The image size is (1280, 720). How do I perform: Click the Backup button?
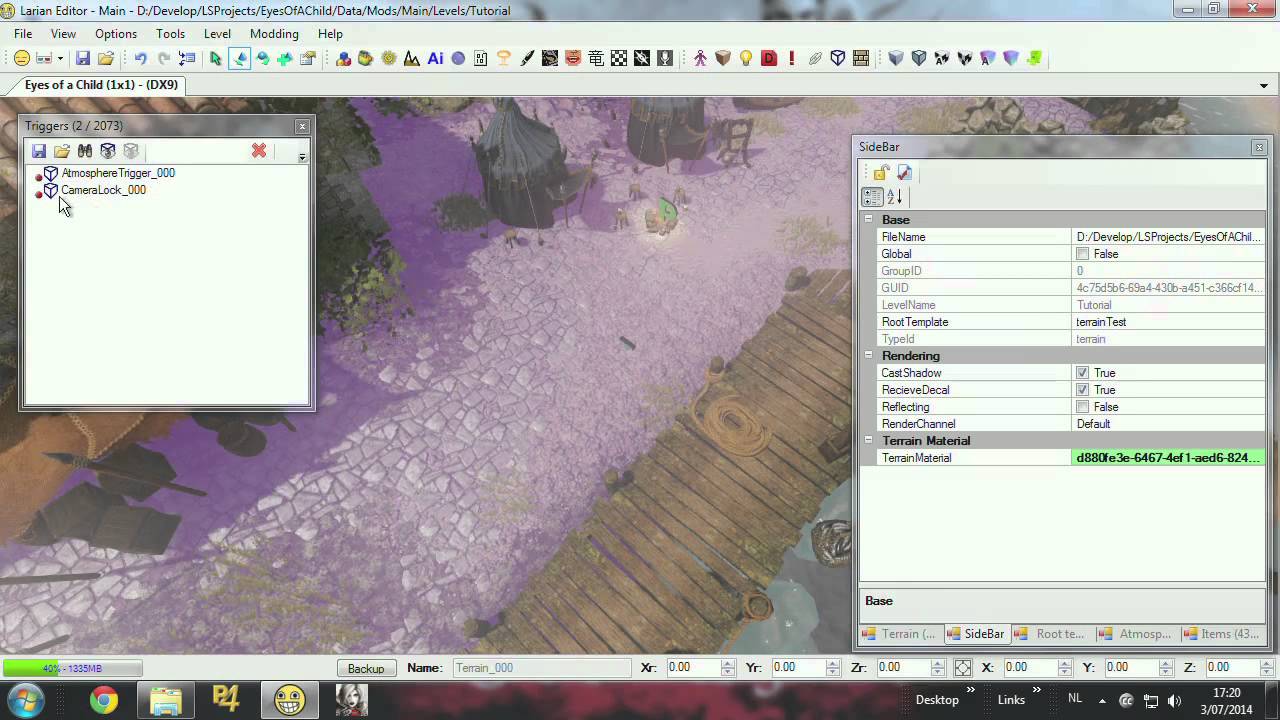tap(366, 668)
